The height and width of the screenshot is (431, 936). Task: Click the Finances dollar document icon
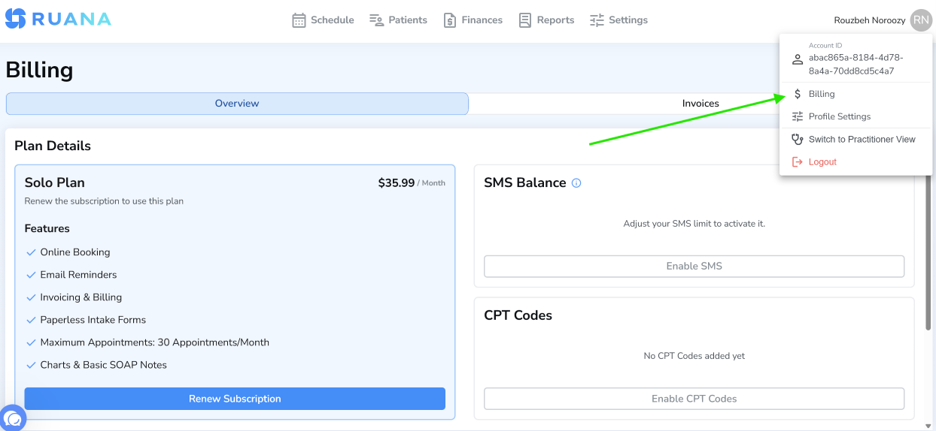coord(449,20)
